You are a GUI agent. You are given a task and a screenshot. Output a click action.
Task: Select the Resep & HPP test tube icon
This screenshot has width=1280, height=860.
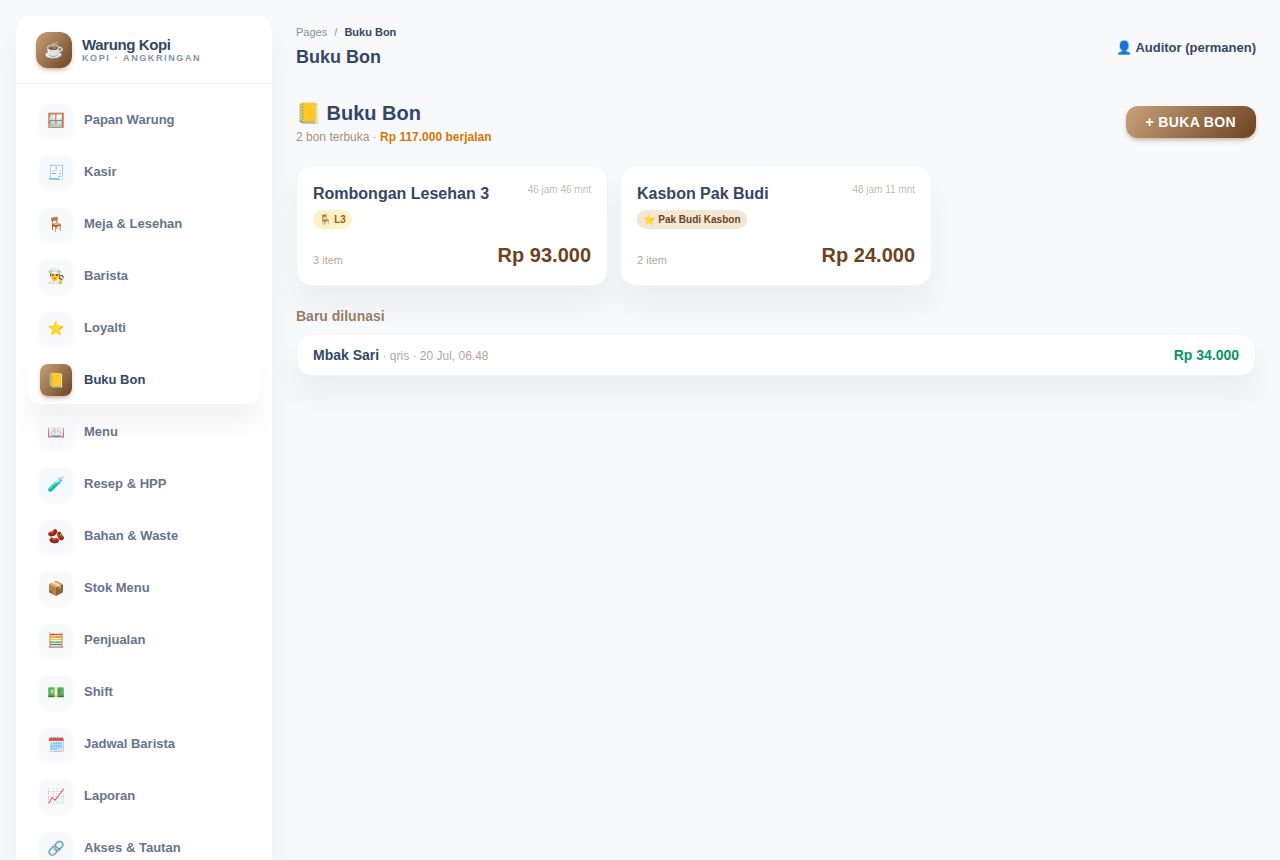pos(56,484)
